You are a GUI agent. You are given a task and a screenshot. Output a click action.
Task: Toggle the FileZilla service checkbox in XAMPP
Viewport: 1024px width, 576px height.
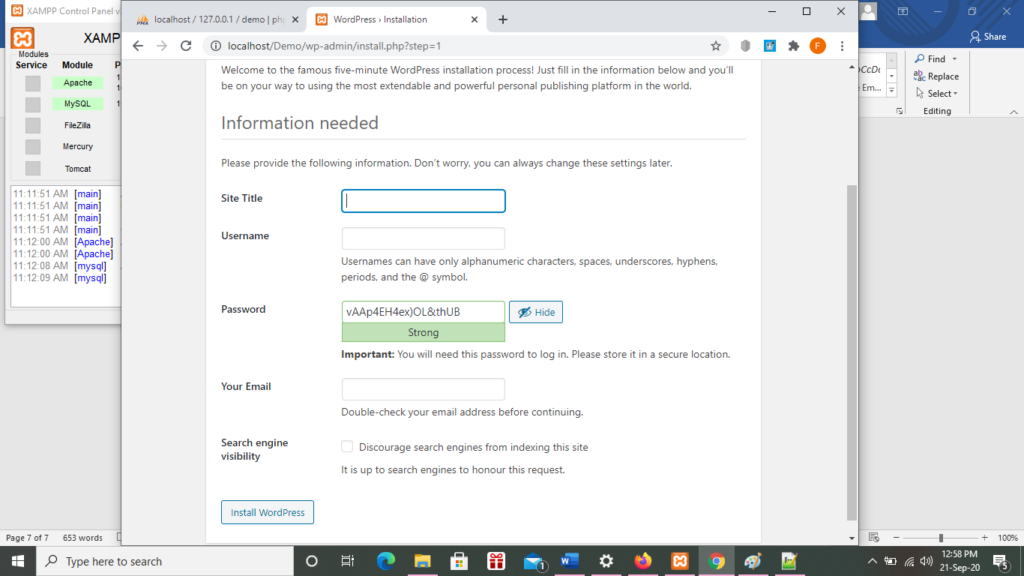33,125
